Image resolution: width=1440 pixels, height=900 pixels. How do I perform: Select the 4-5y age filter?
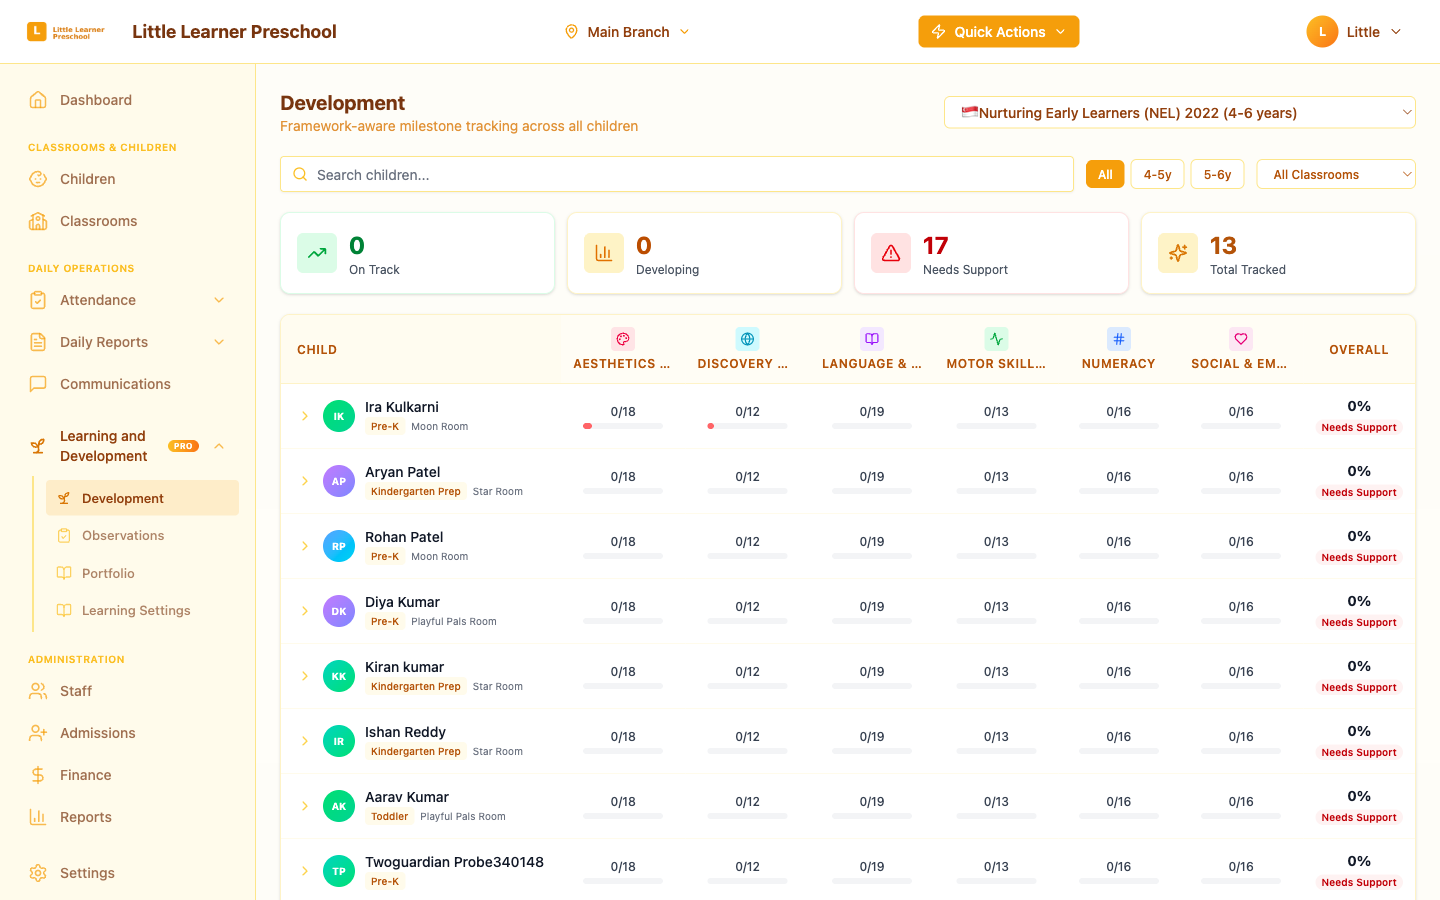[1157, 174]
